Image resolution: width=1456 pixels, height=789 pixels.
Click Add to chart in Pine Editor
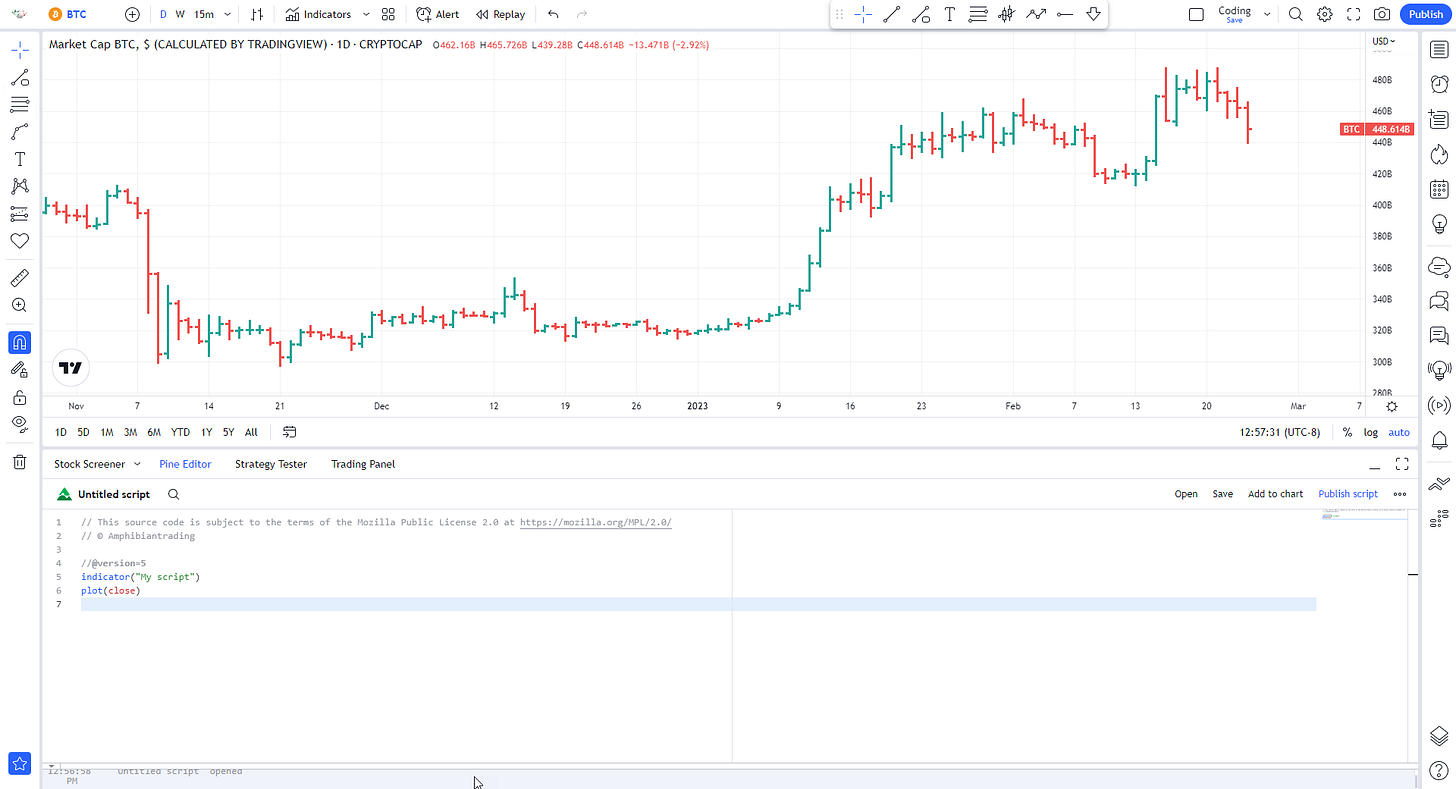1275,494
